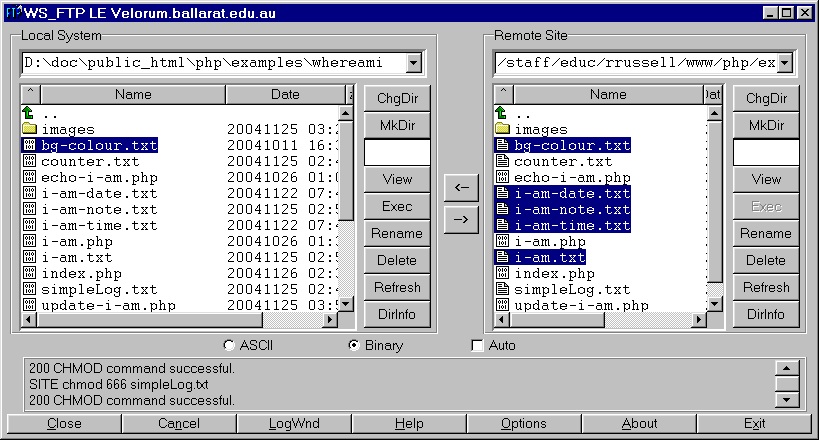This screenshot has width=819, height=440.
Task: Click the Exit button
Action: click(755, 423)
